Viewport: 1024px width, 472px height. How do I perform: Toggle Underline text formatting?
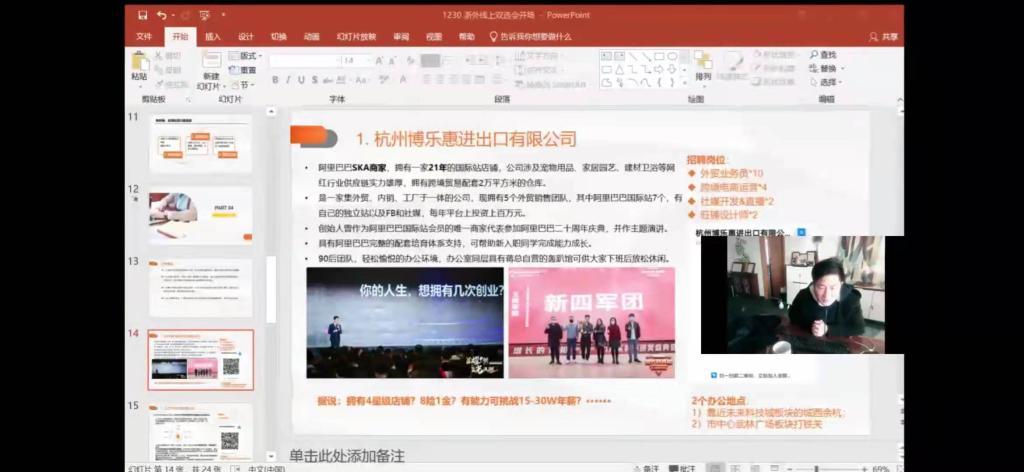[x=303, y=80]
